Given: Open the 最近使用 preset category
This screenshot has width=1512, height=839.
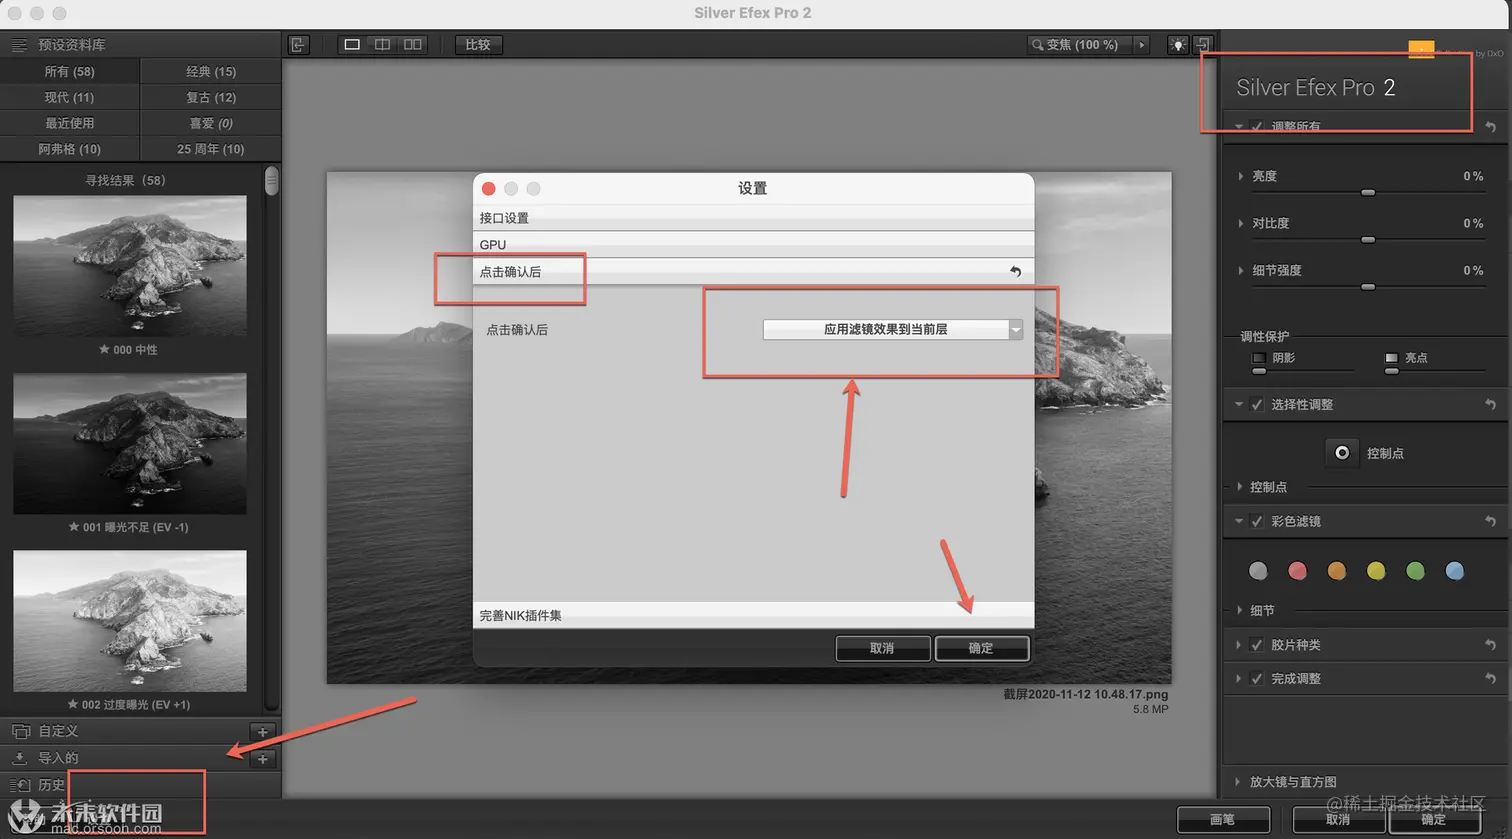Looking at the screenshot, I should pyautogui.click(x=70, y=123).
